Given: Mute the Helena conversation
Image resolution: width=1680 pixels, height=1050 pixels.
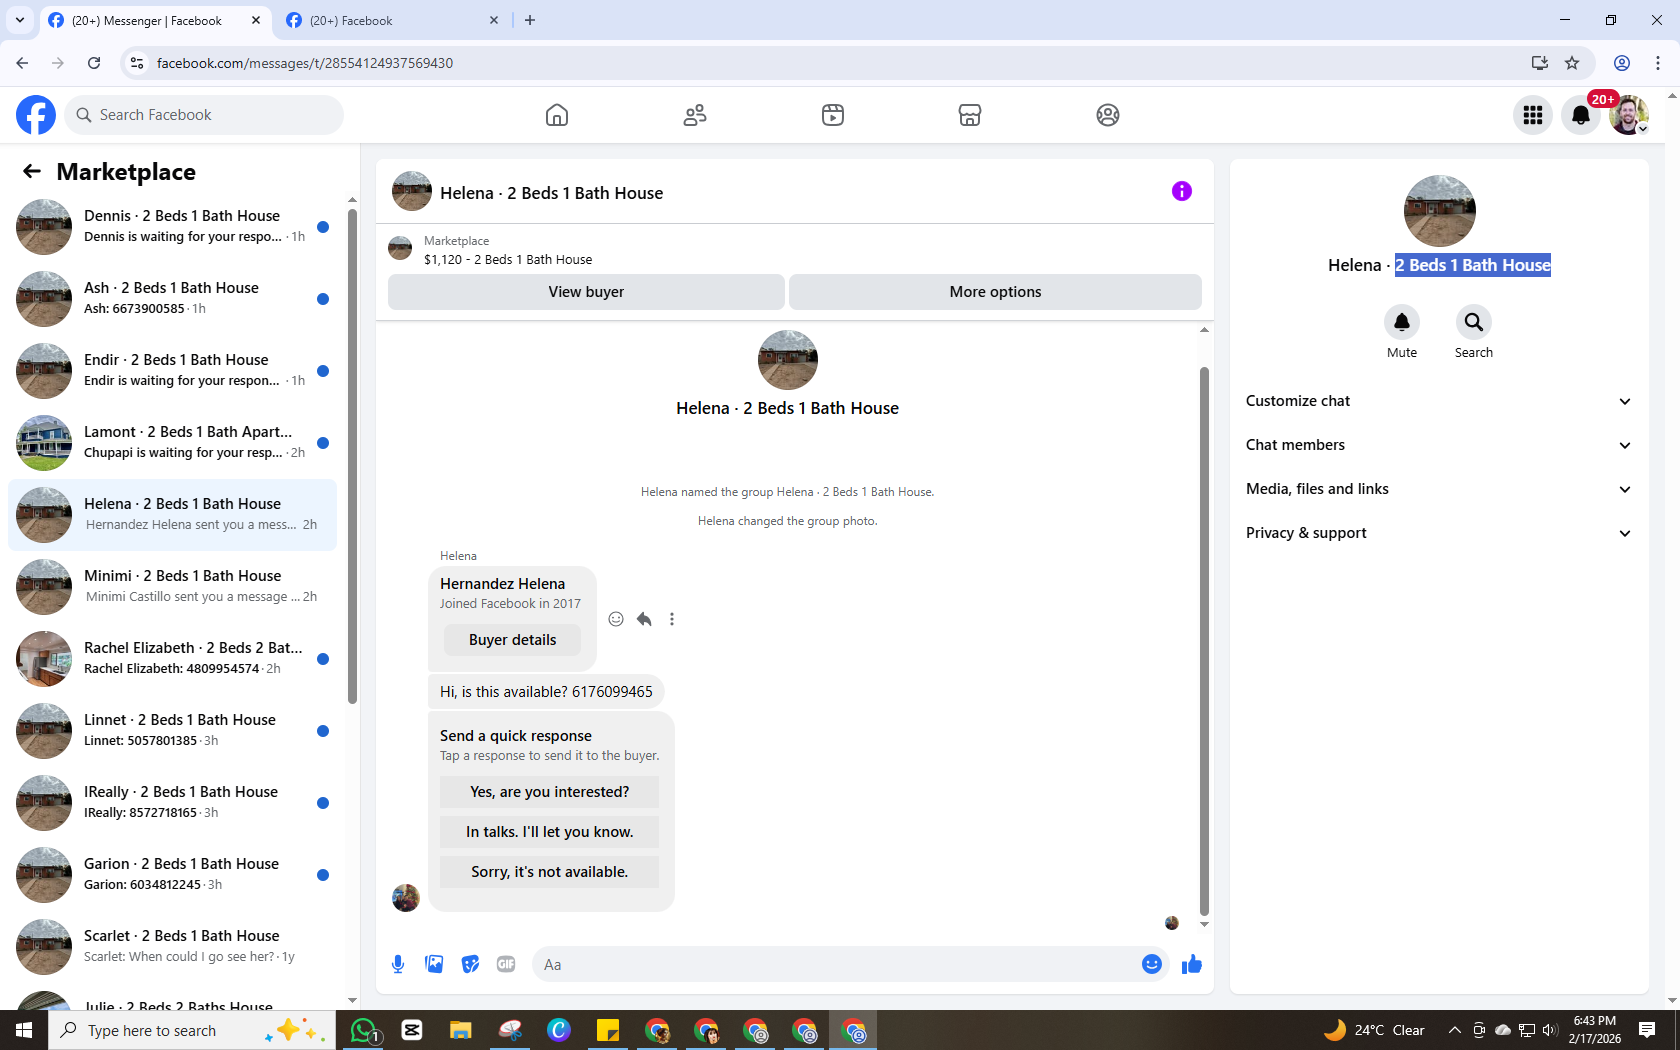Looking at the screenshot, I should click(1402, 322).
